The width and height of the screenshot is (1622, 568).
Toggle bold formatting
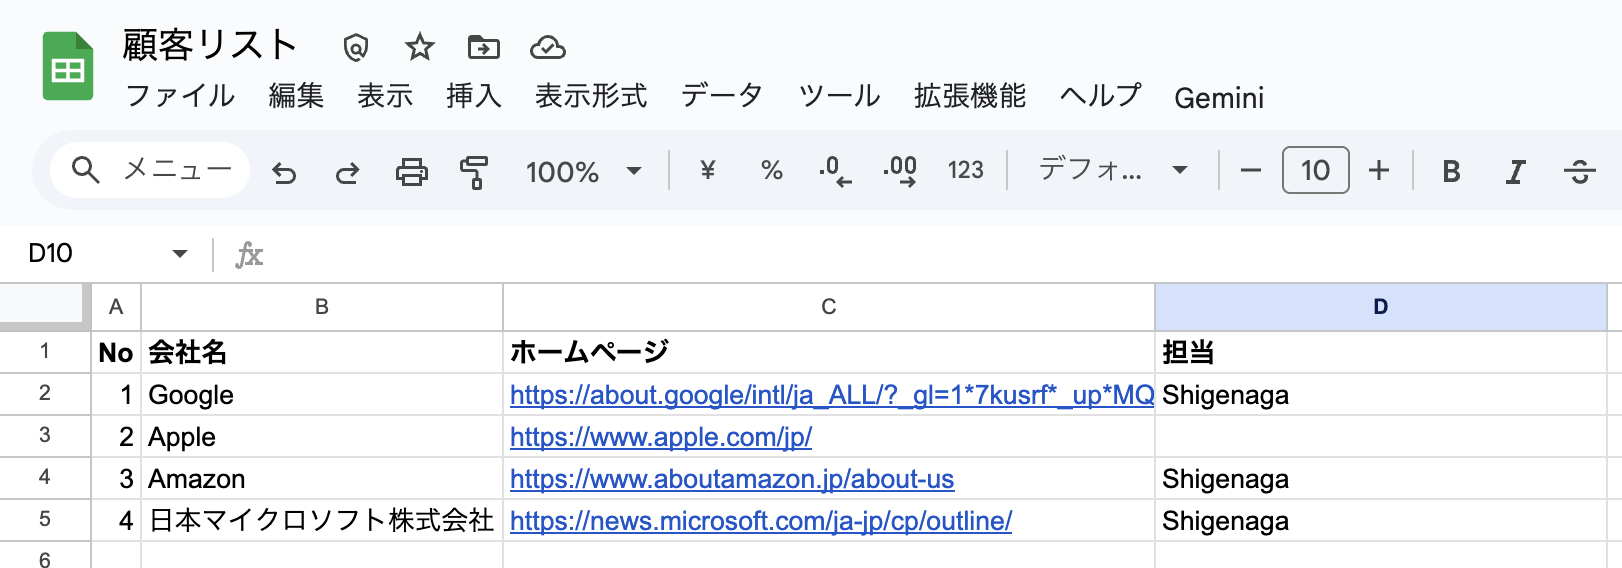pos(1451,172)
